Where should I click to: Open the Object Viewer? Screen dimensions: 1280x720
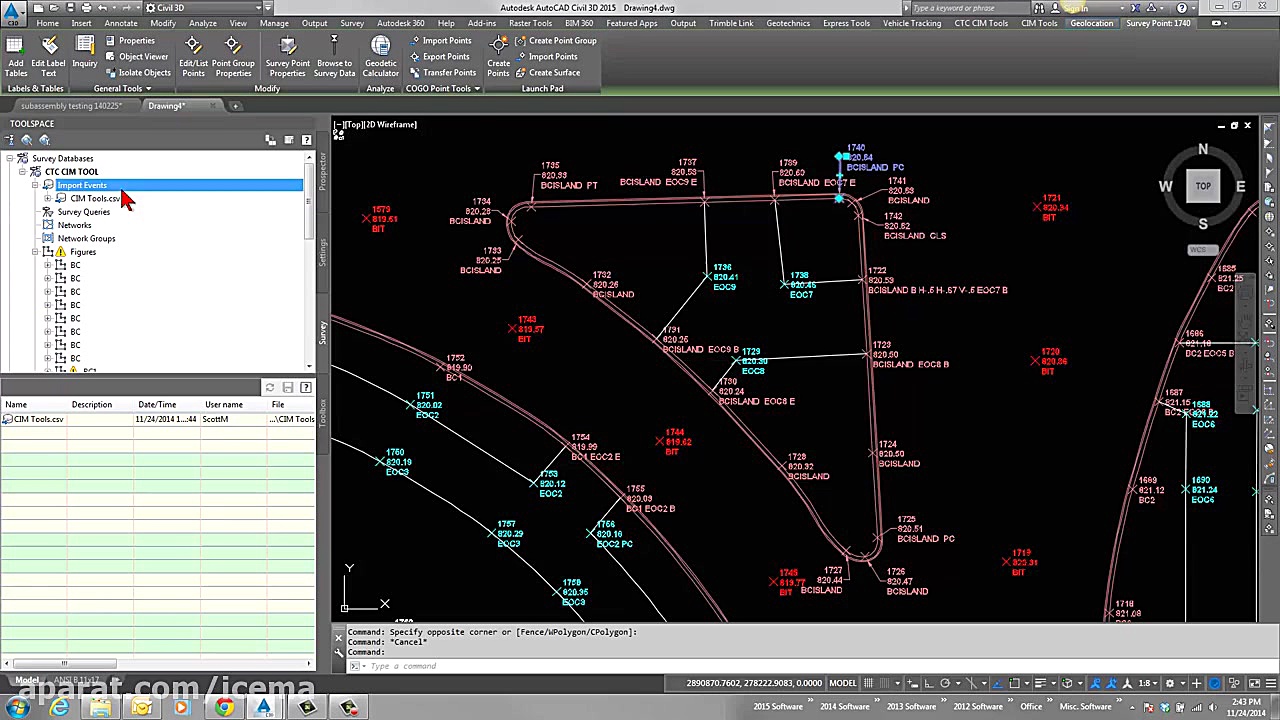137,57
